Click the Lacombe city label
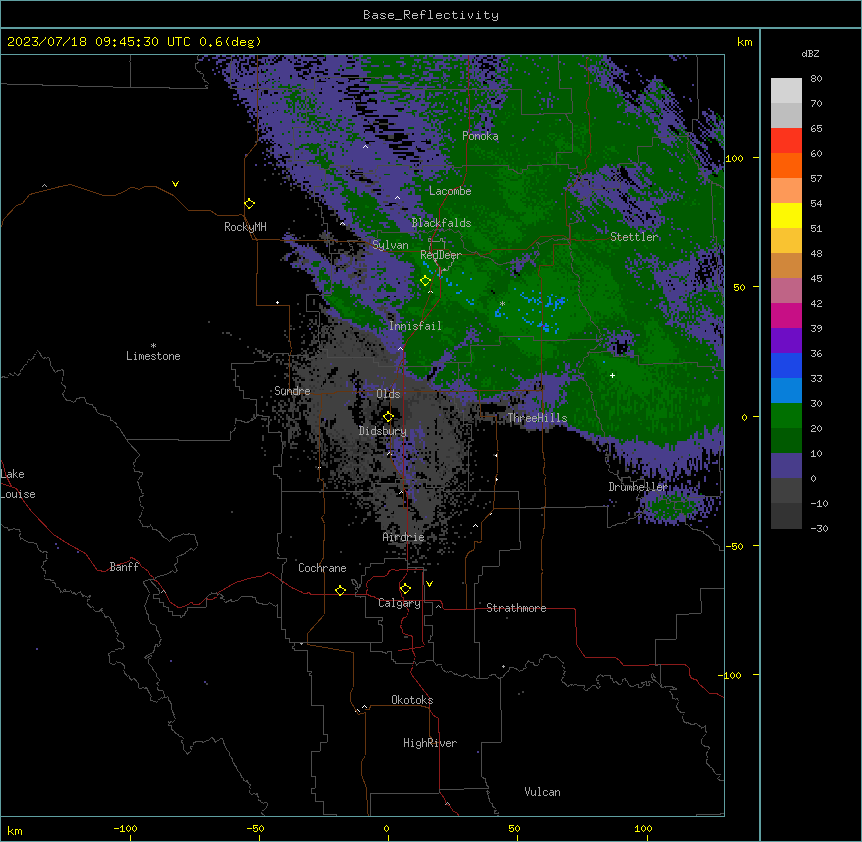 click(x=450, y=191)
